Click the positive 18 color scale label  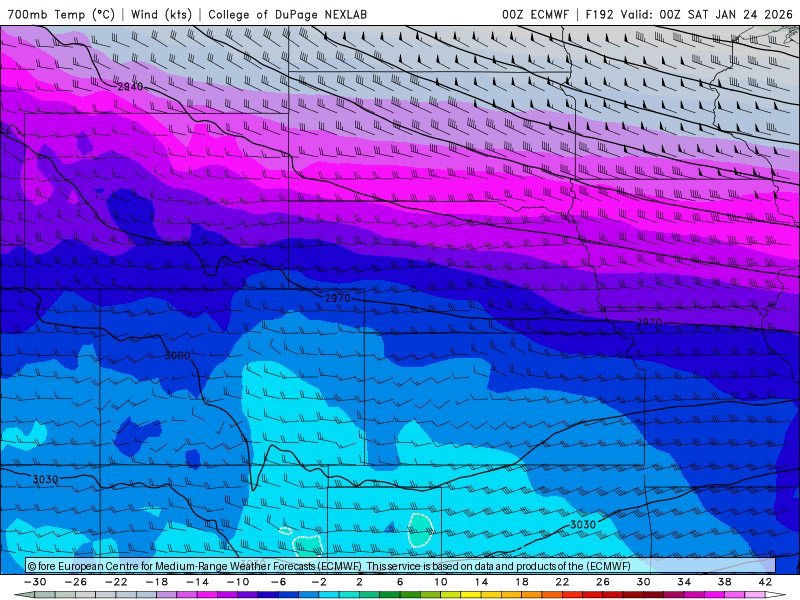click(x=522, y=582)
